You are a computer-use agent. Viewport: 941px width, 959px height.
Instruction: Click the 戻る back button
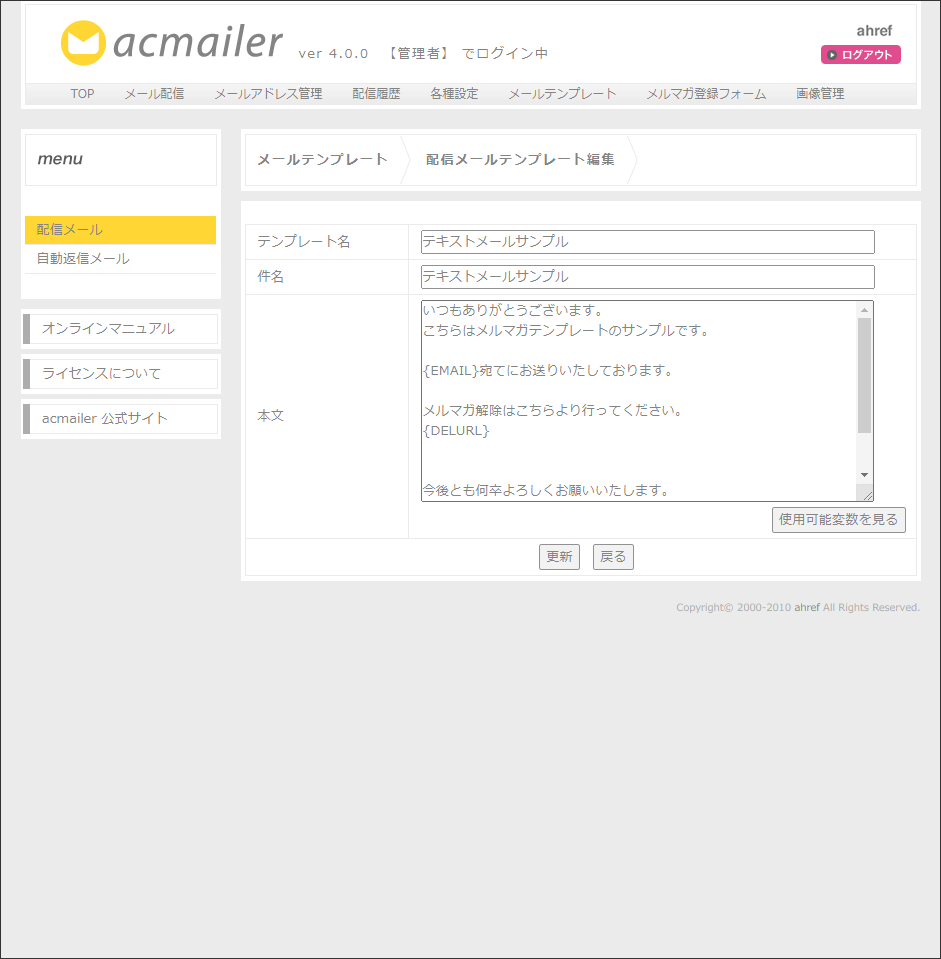tap(612, 557)
